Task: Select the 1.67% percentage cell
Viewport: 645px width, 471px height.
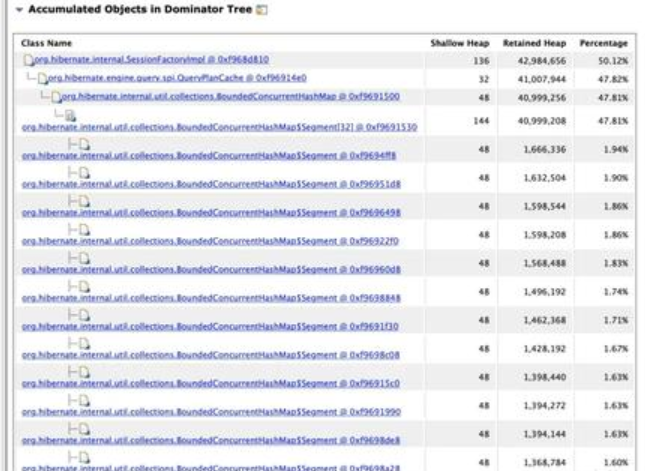Action: click(616, 349)
